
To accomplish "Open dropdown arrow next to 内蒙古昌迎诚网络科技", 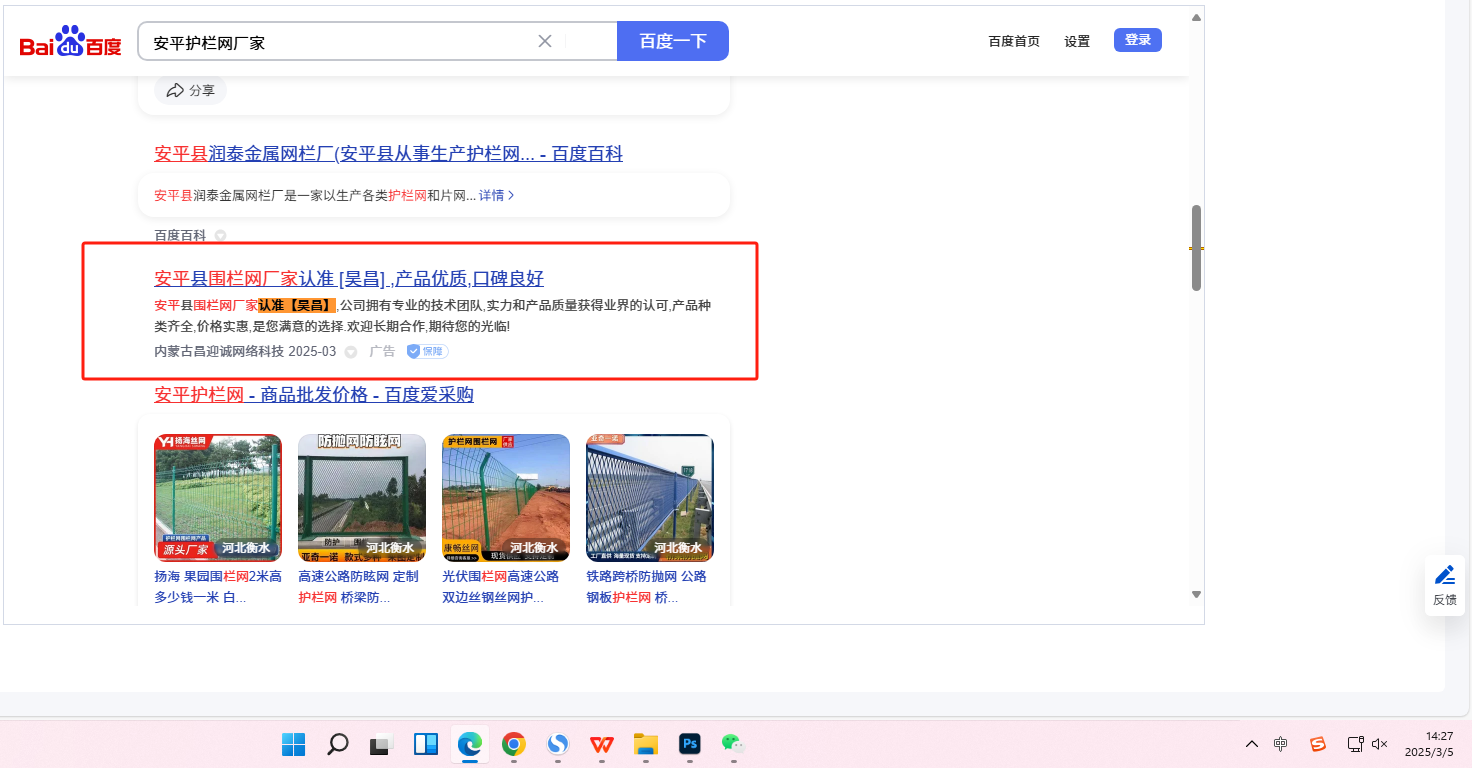I will pos(350,352).
